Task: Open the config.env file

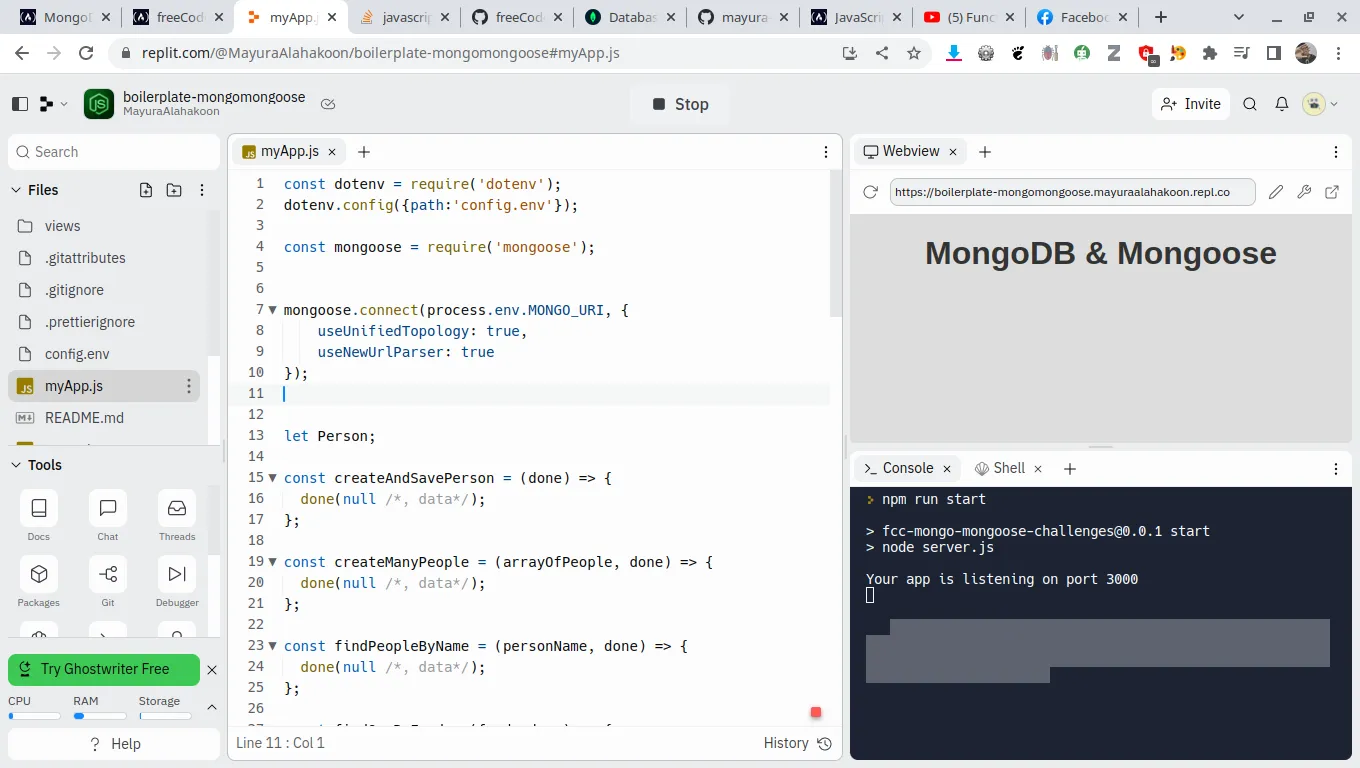Action: click(x=104, y=354)
